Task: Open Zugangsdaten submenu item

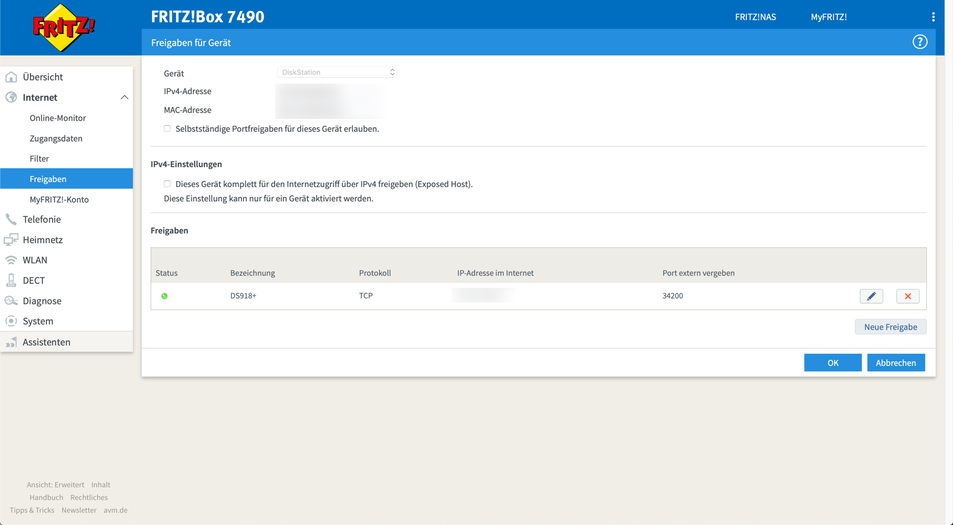Action: pyautogui.click(x=56, y=139)
